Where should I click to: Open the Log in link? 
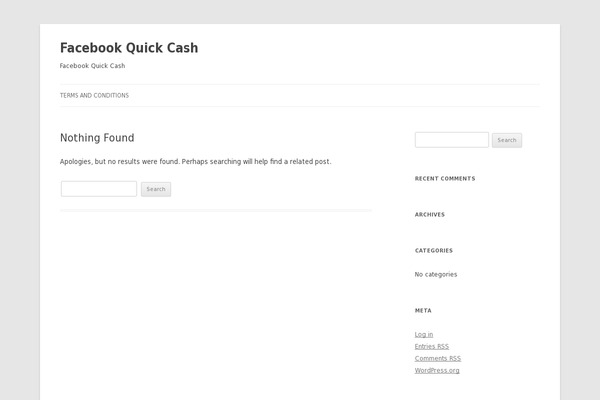[x=424, y=335]
